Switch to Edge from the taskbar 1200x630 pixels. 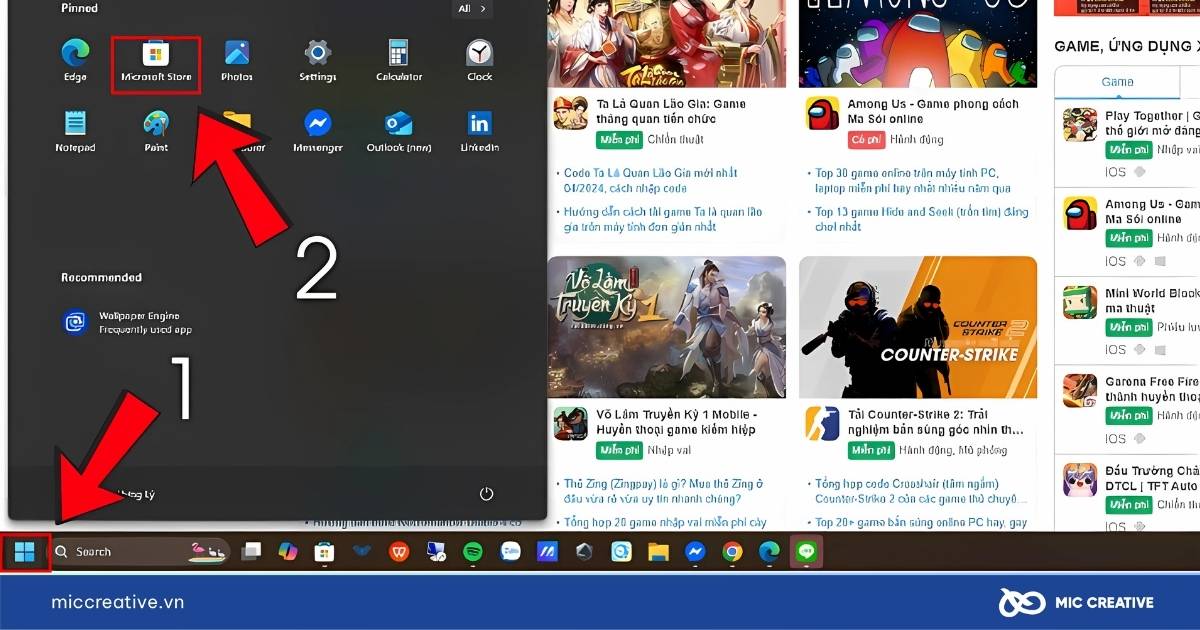pyautogui.click(x=769, y=552)
